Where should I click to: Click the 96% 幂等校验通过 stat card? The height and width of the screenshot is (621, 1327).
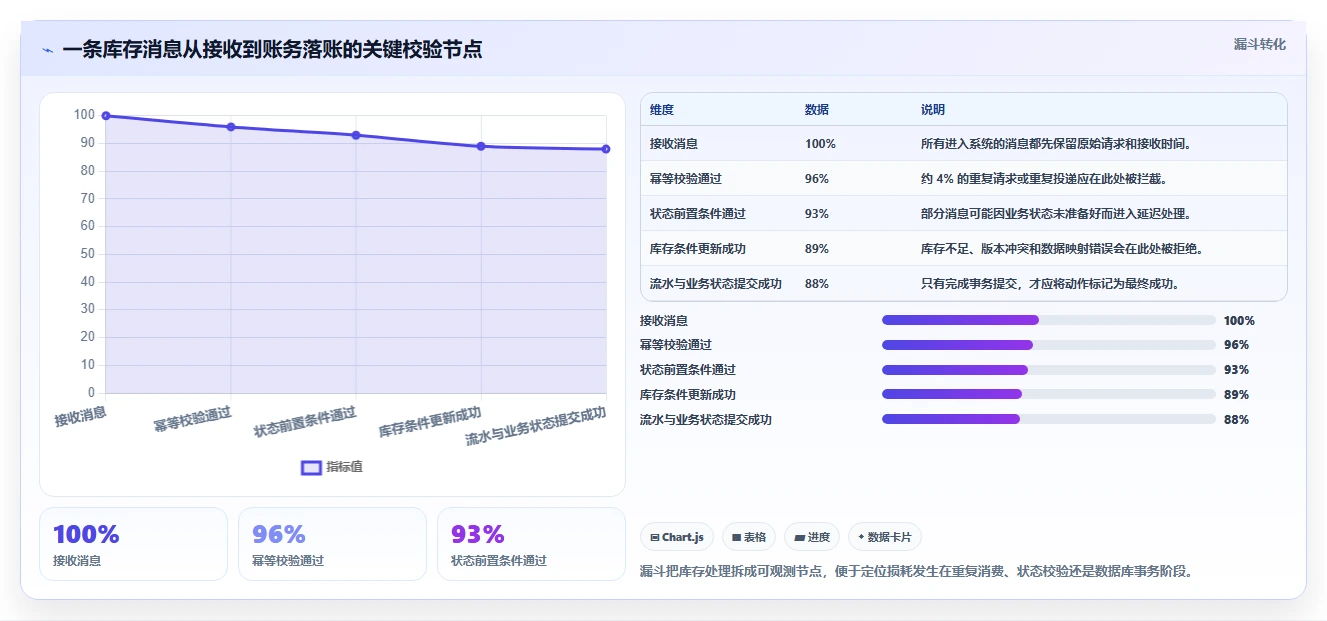click(x=333, y=544)
